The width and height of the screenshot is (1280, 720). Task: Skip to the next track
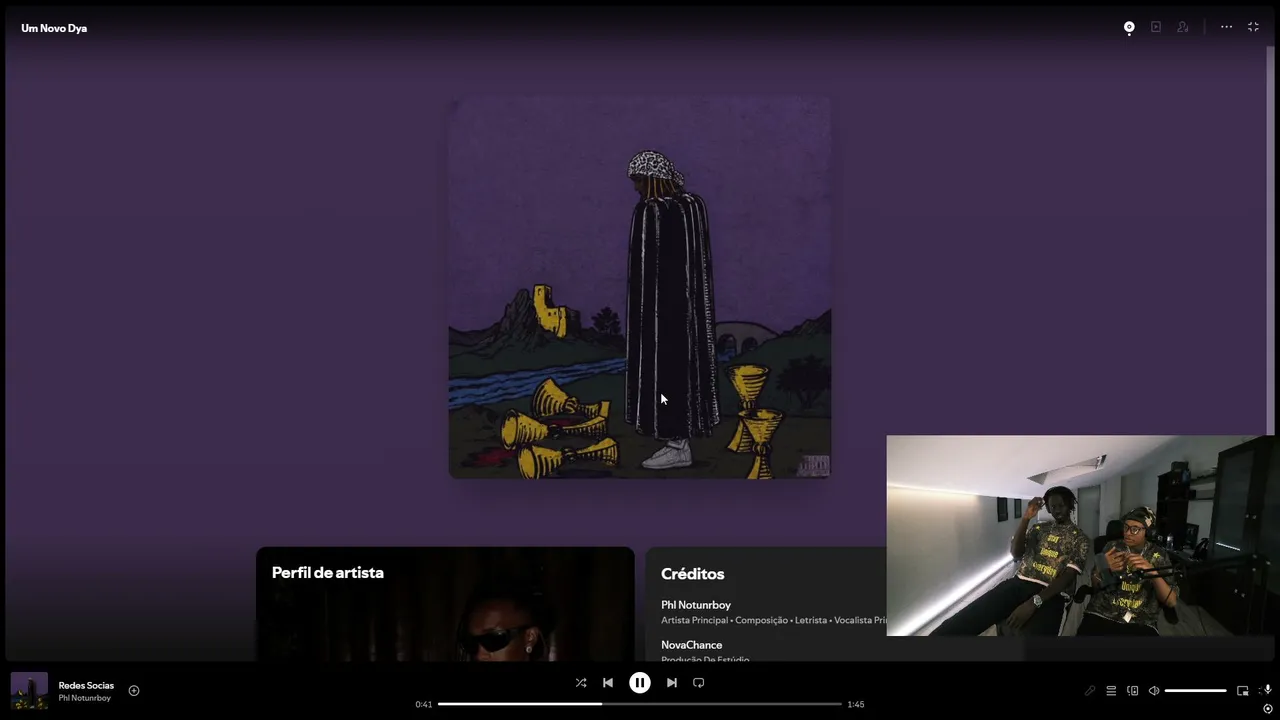672,683
